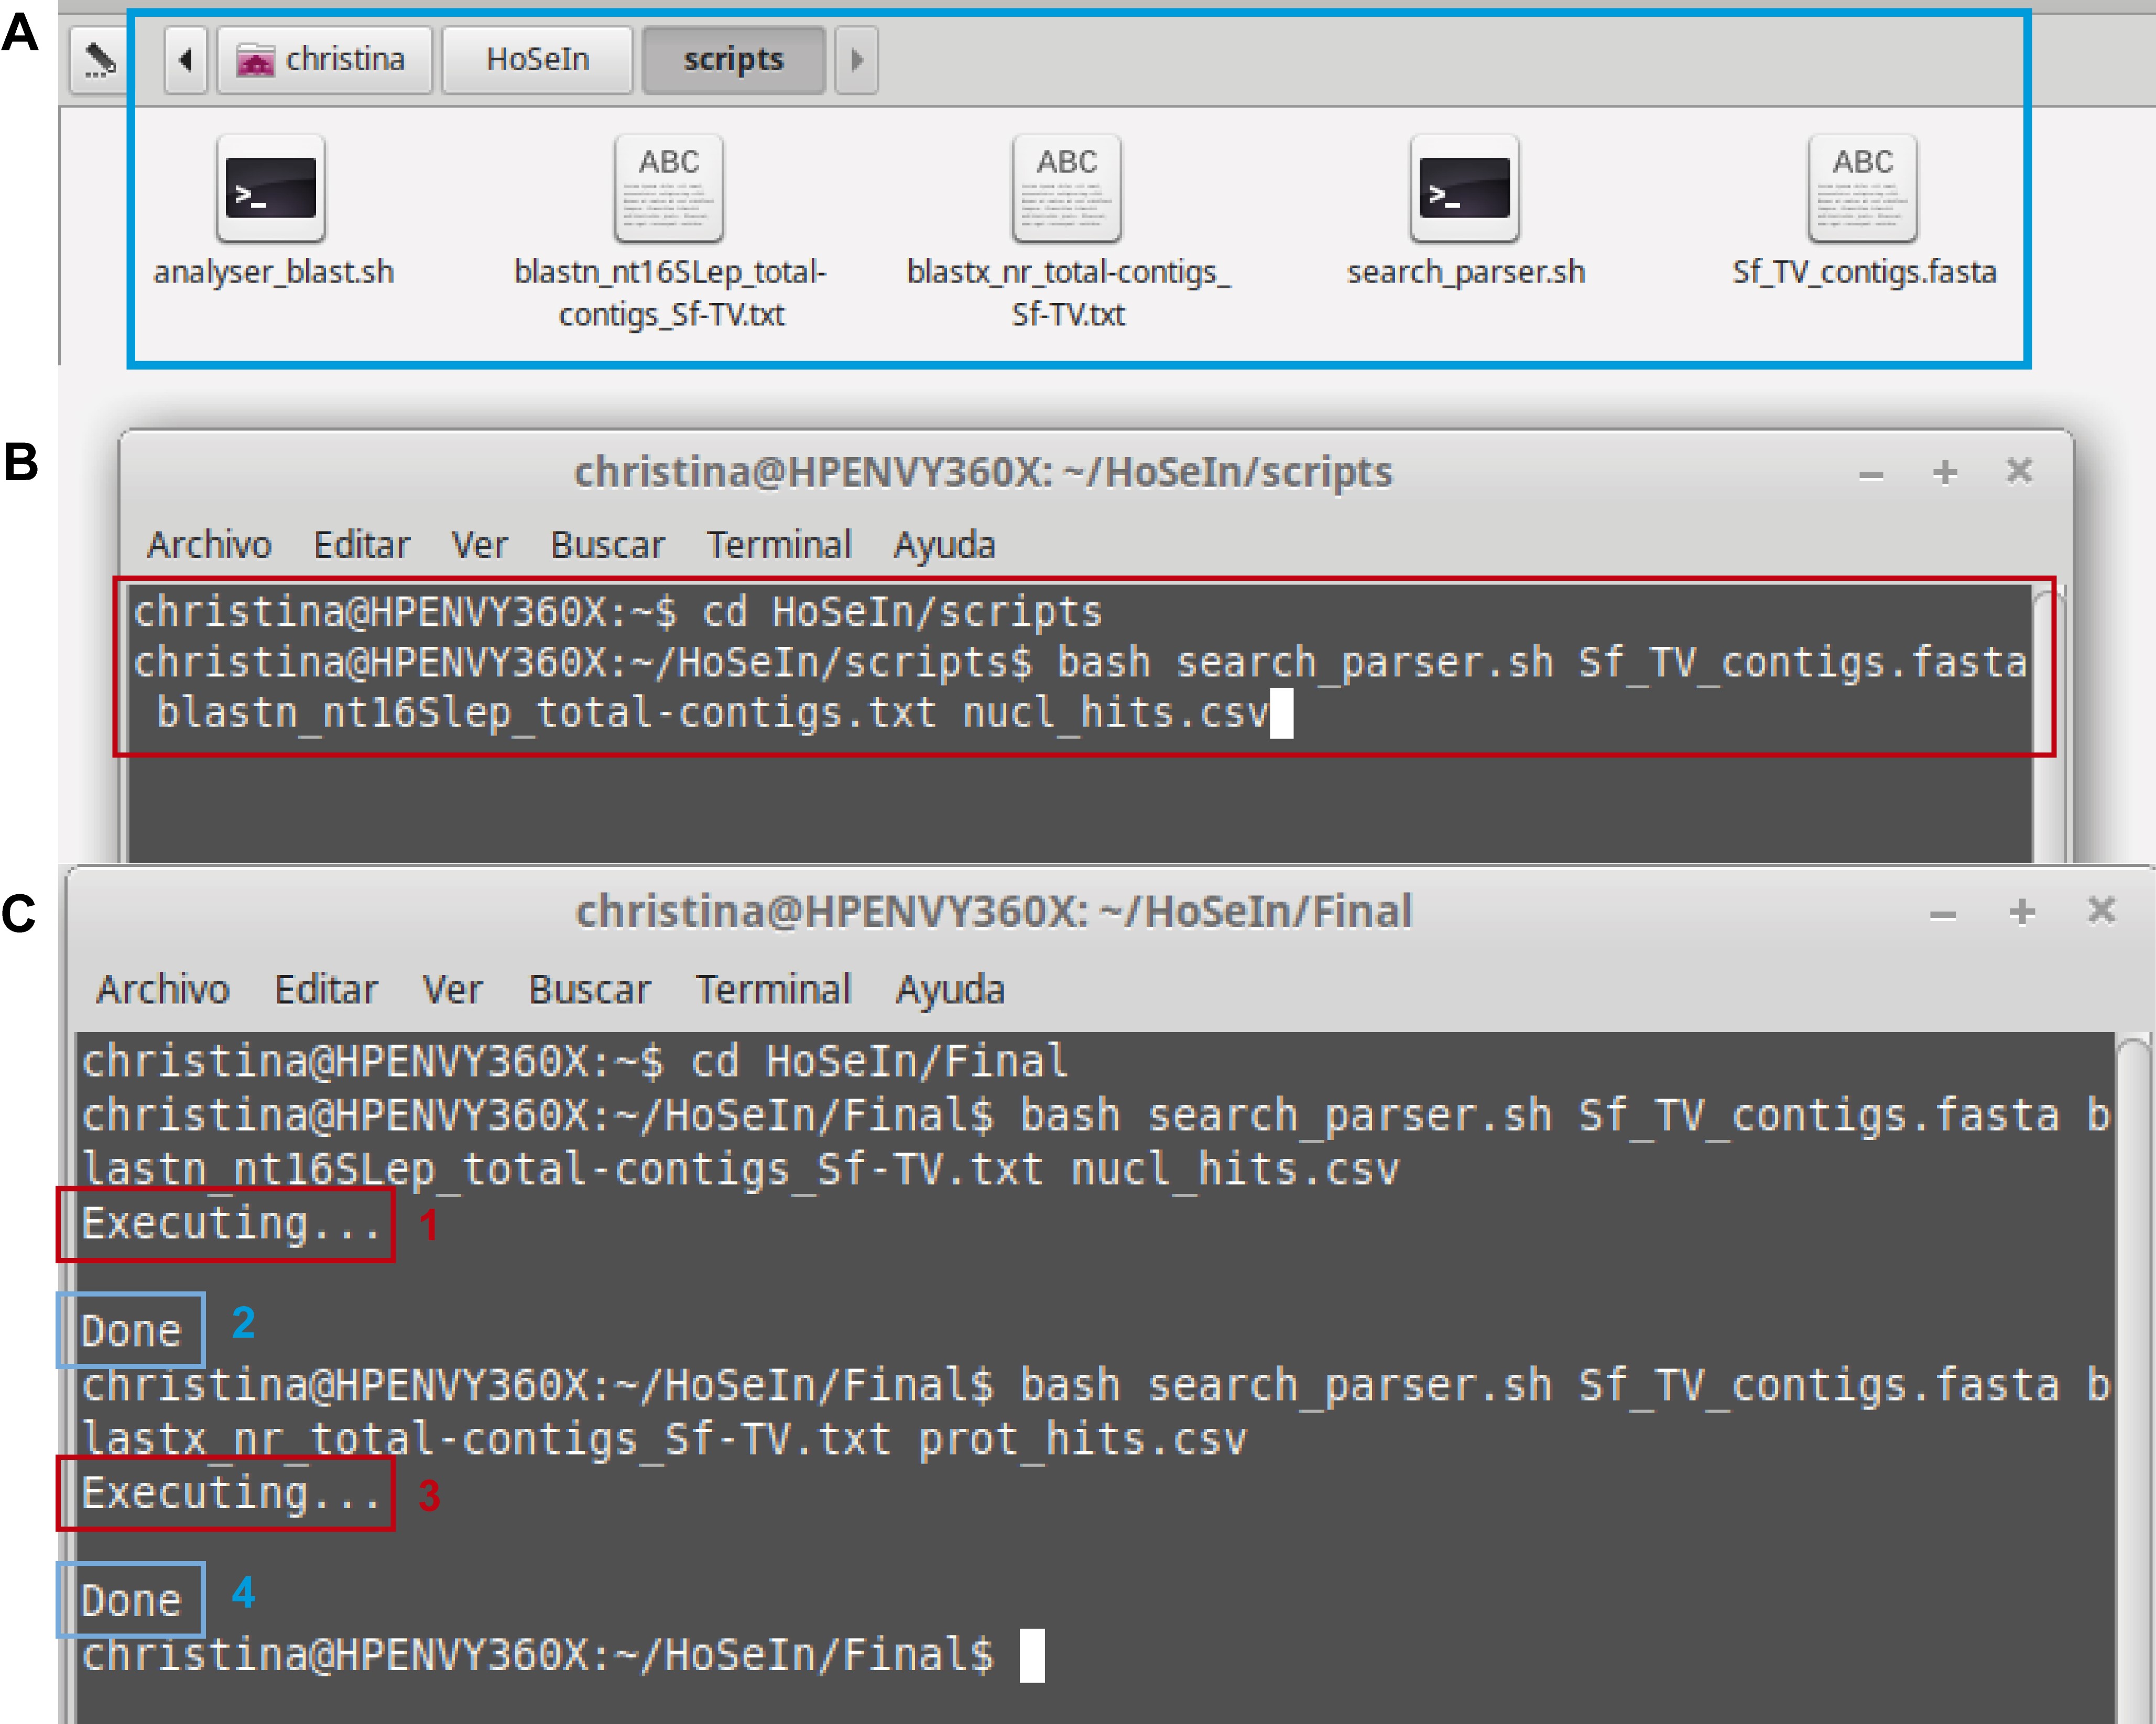Click the first Done output line

[x=131, y=1331]
